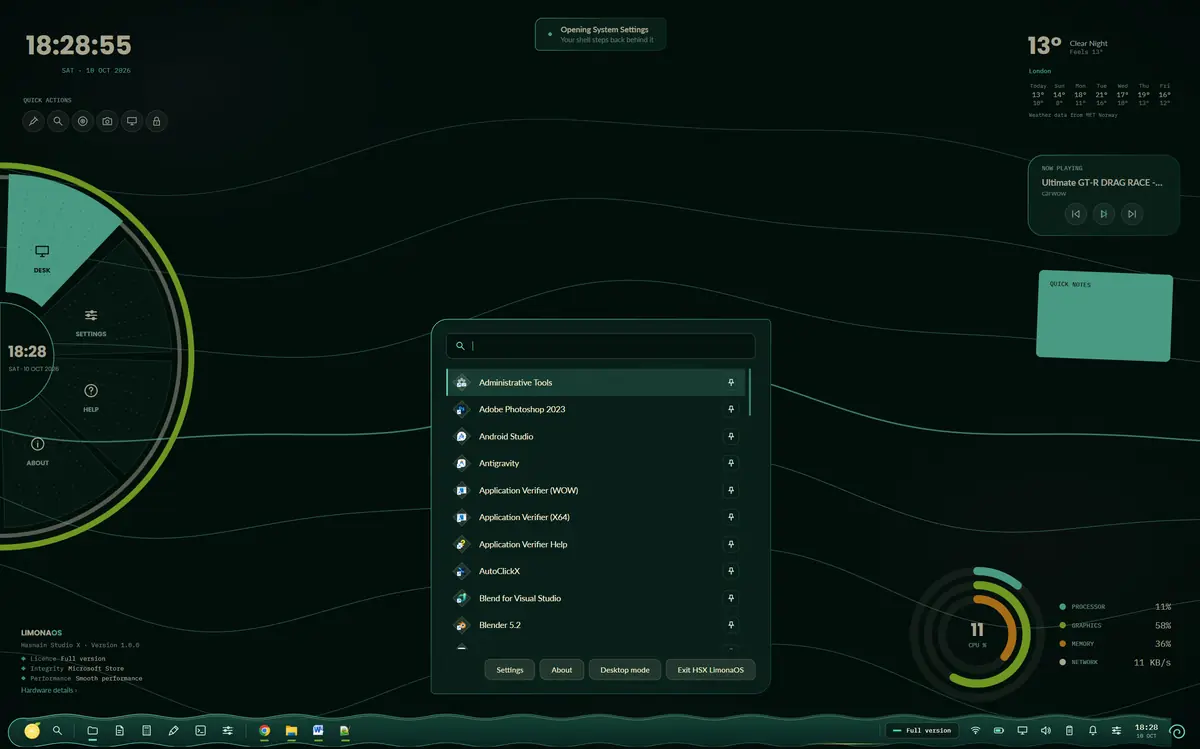This screenshot has width=1200, height=749.
Task: Click the taskbar clock showing 18:28
Action: pos(1146,731)
